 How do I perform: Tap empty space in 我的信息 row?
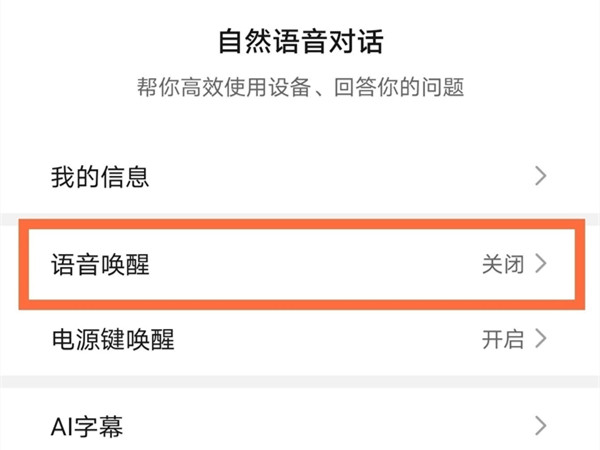pos(330,177)
